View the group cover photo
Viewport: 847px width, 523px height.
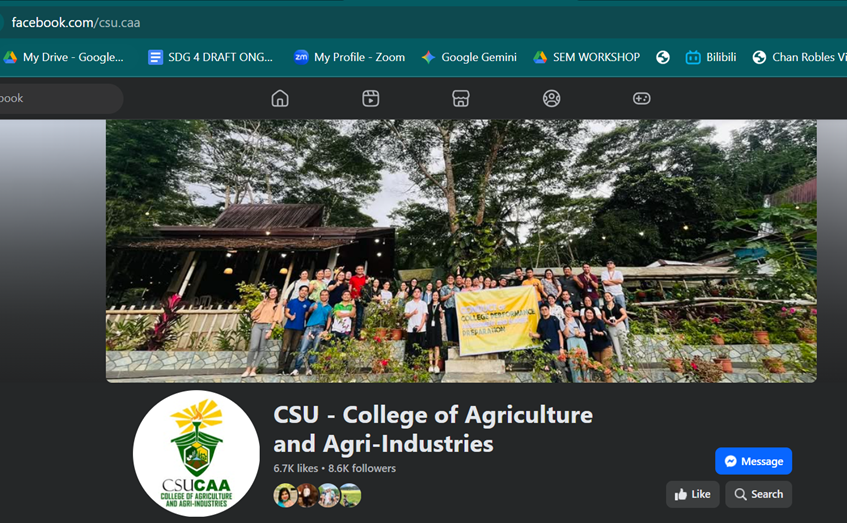(x=461, y=251)
